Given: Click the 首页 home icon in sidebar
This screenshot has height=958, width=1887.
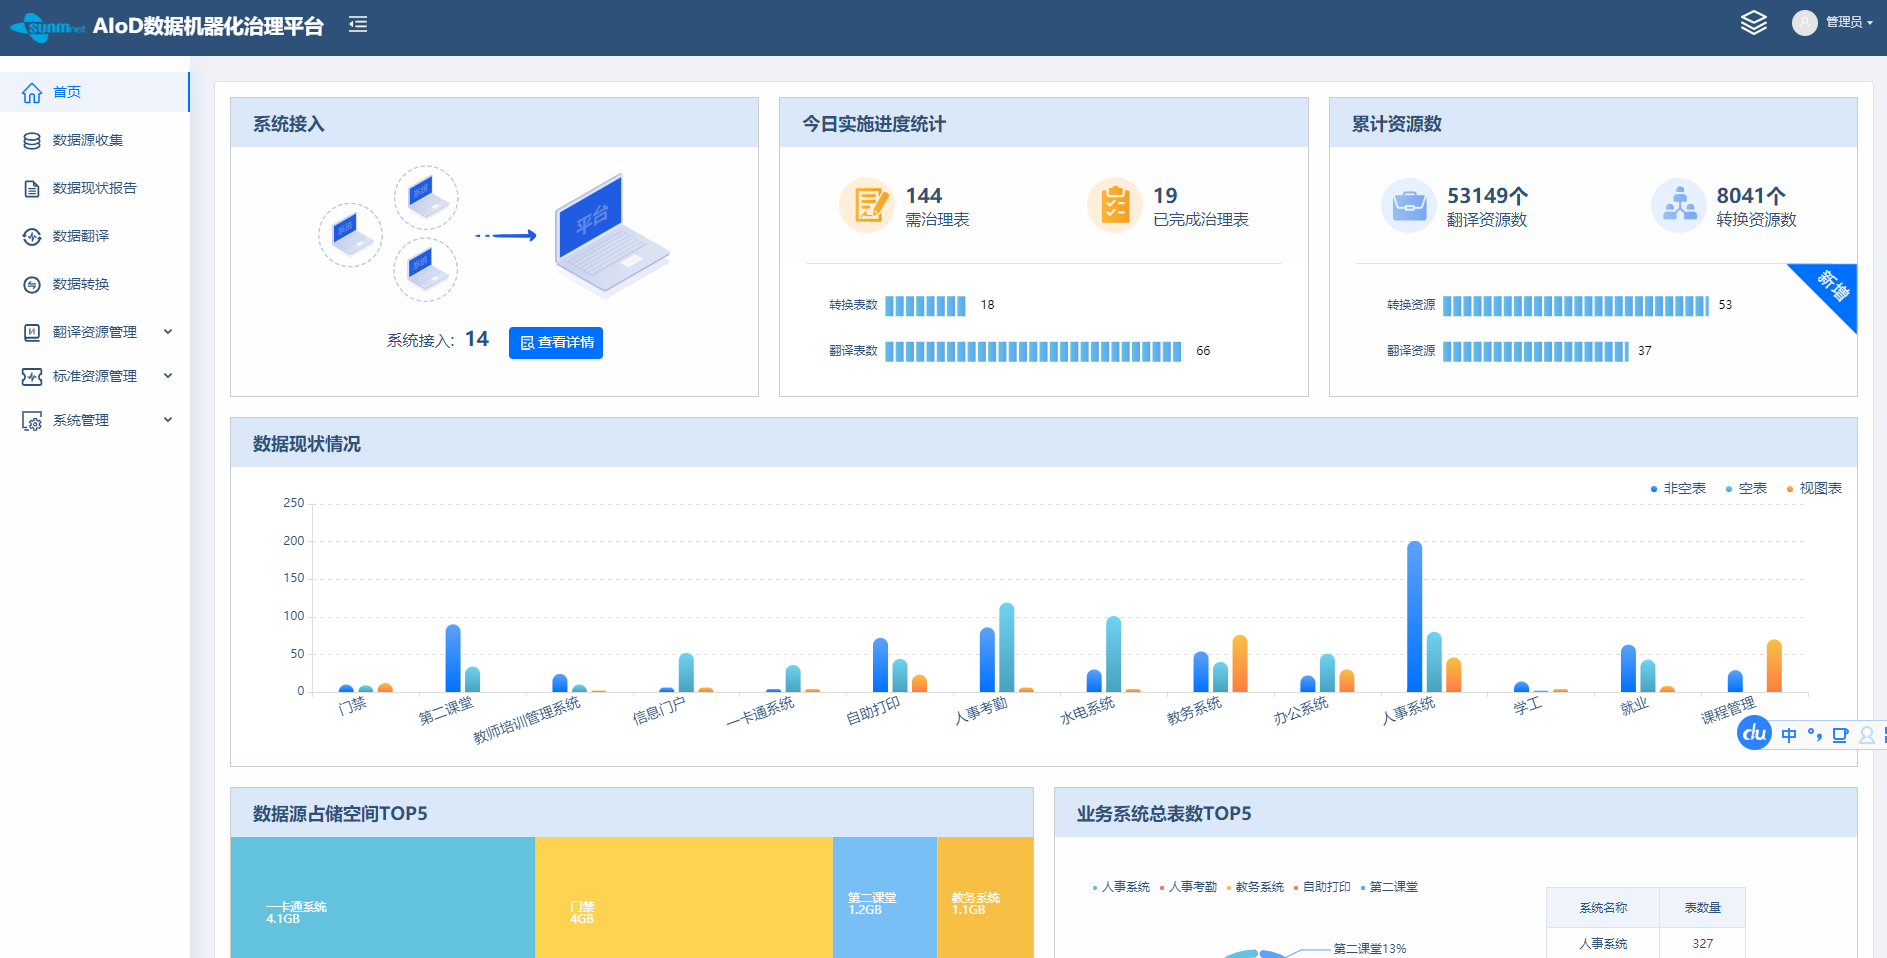Looking at the screenshot, I should [x=32, y=93].
